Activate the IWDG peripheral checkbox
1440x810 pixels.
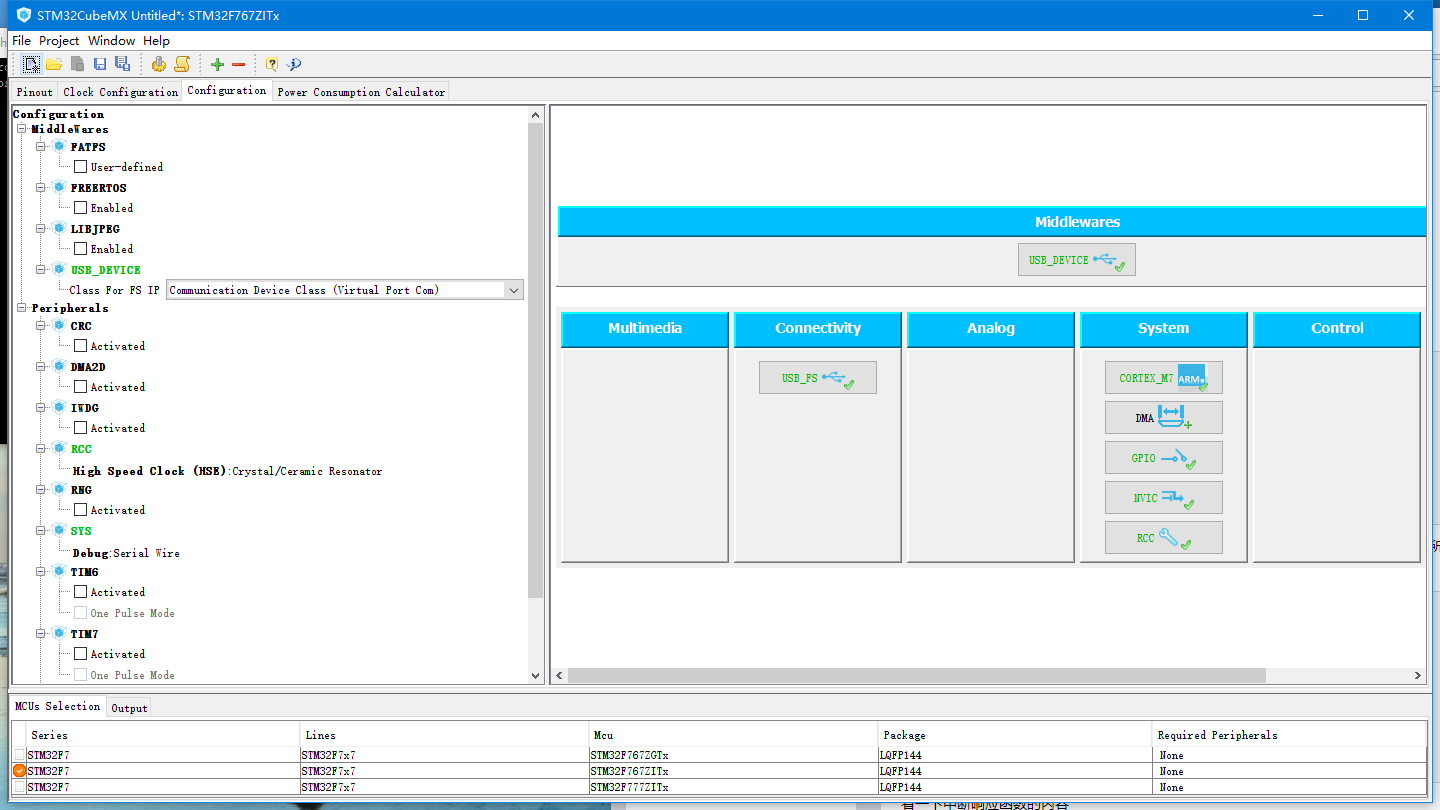tap(81, 428)
